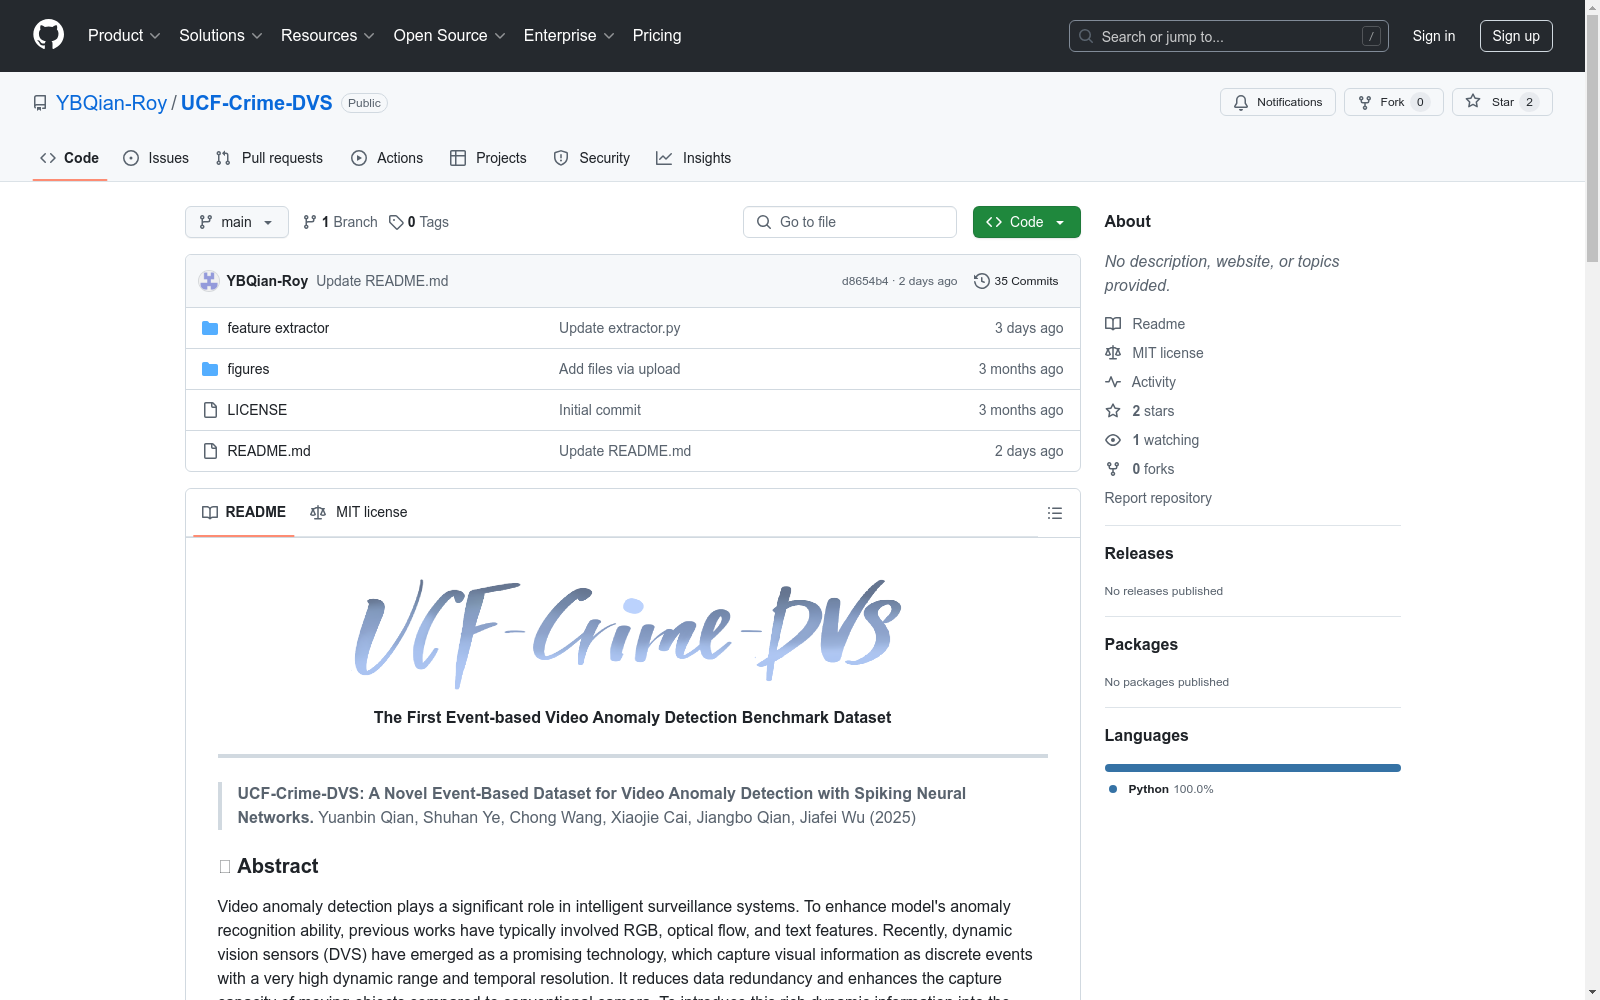Open the Packages heading link
Viewport: 1600px width, 1000px height.
(1141, 644)
